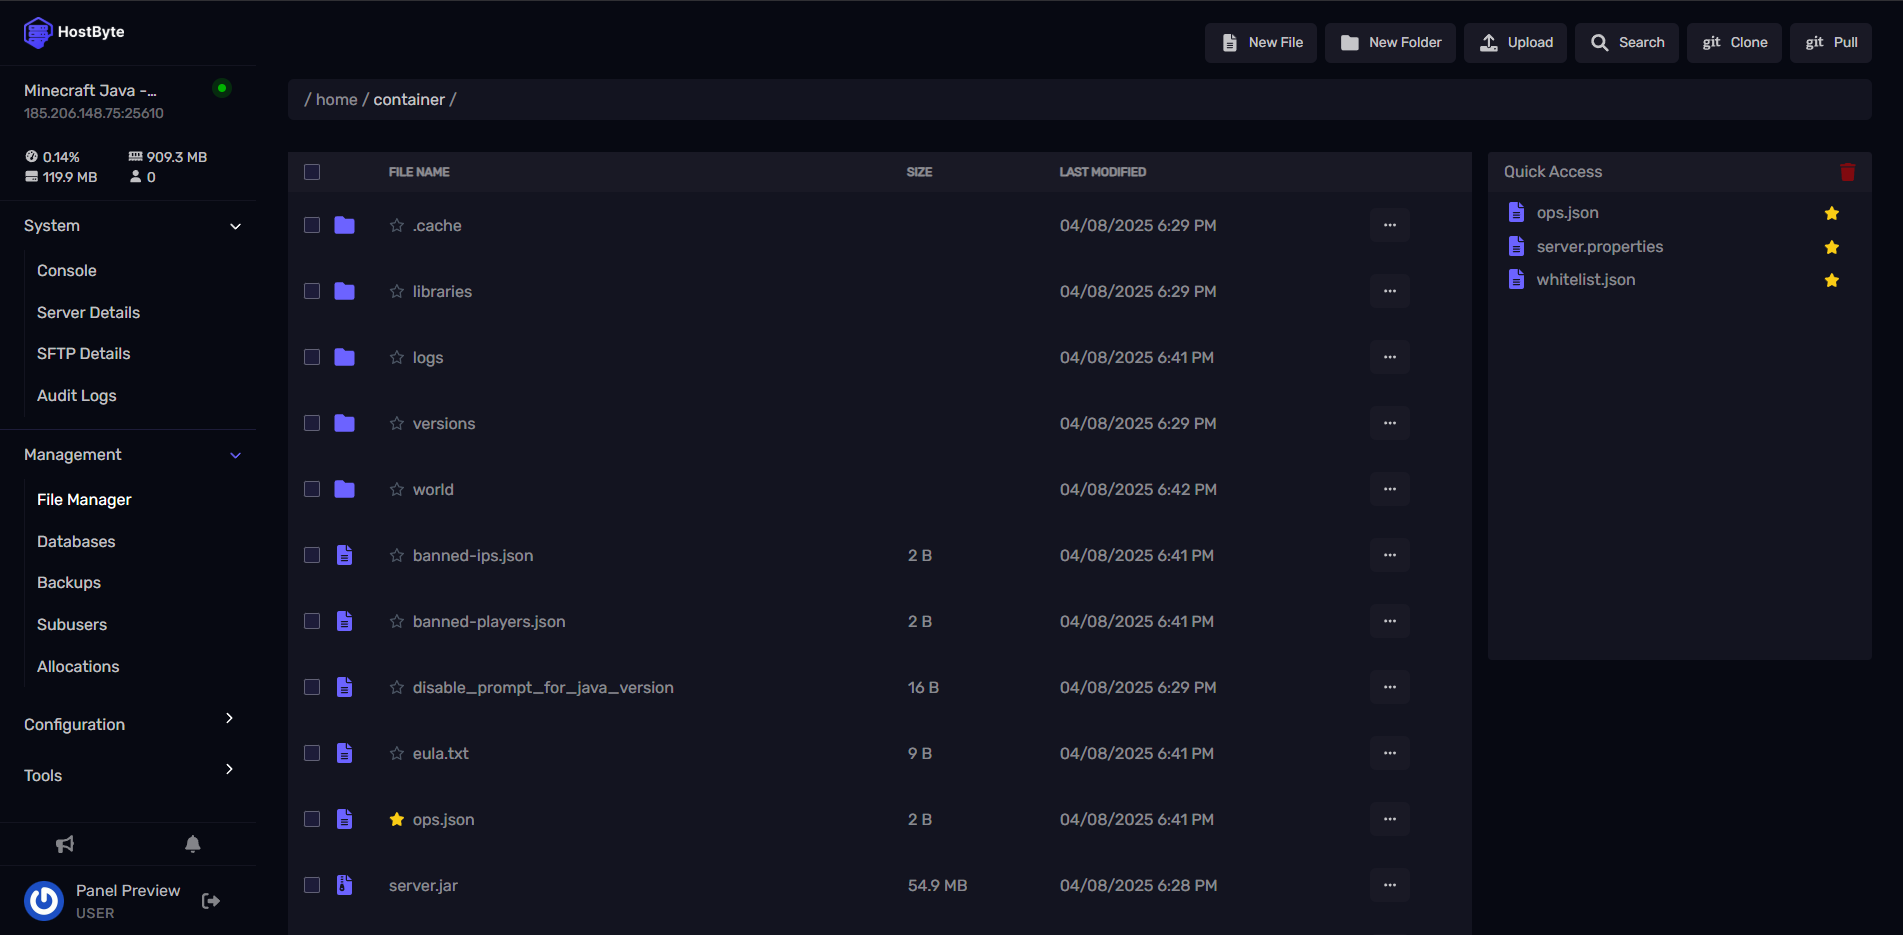The height and width of the screenshot is (935, 1903).
Task: Star the world folder as favorite
Action: click(x=397, y=489)
